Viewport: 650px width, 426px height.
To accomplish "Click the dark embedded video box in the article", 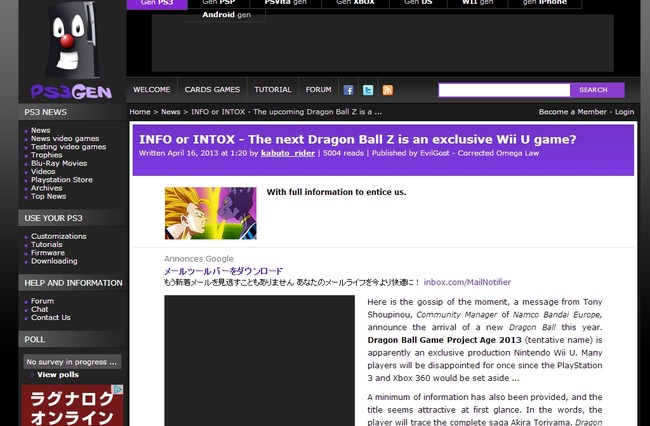I will tap(259, 361).
